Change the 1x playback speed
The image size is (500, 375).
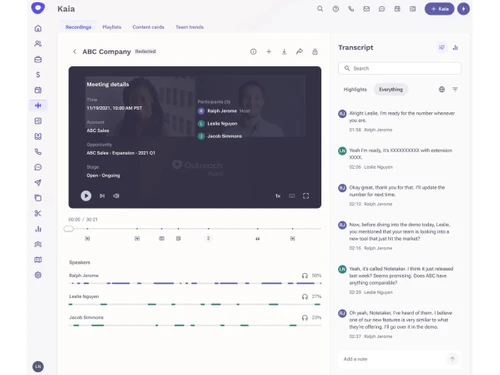pos(278,196)
